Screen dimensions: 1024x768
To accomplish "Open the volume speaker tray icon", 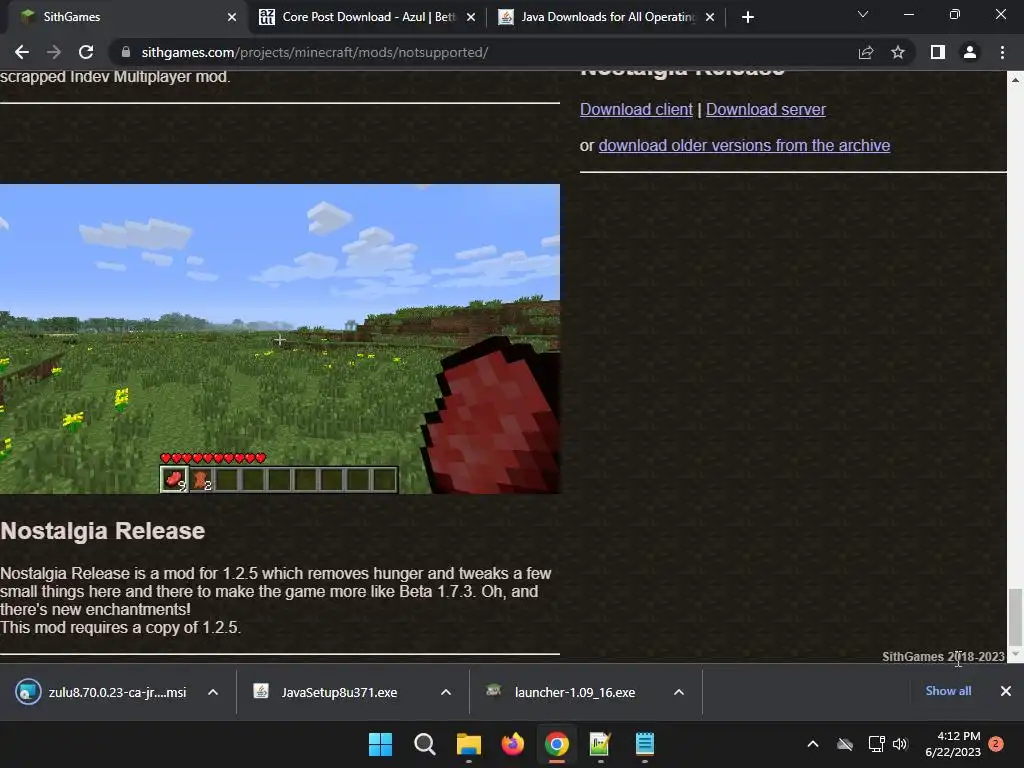I will tap(901, 744).
